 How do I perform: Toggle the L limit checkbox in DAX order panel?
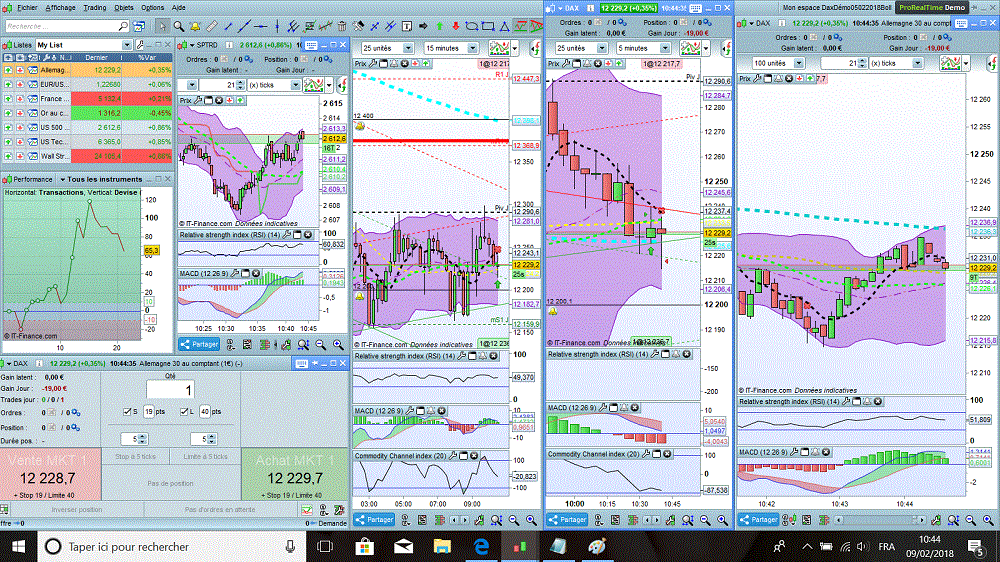coord(184,411)
